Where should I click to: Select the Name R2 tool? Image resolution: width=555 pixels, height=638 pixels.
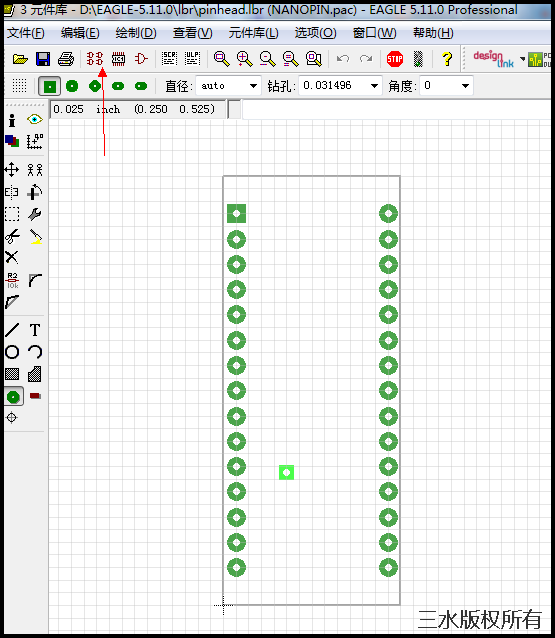point(13,281)
